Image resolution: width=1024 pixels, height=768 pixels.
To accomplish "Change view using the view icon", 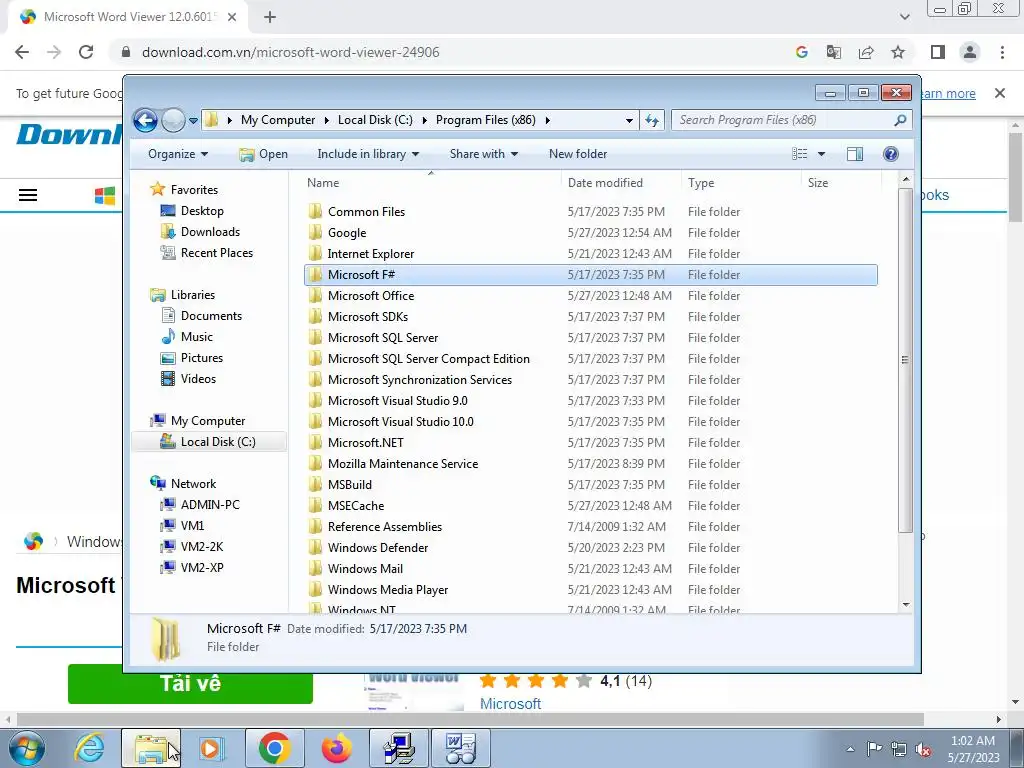I will (799, 154).
